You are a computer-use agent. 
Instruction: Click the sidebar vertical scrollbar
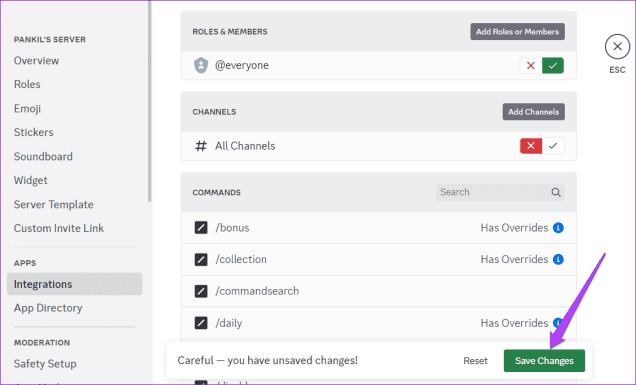149,101
